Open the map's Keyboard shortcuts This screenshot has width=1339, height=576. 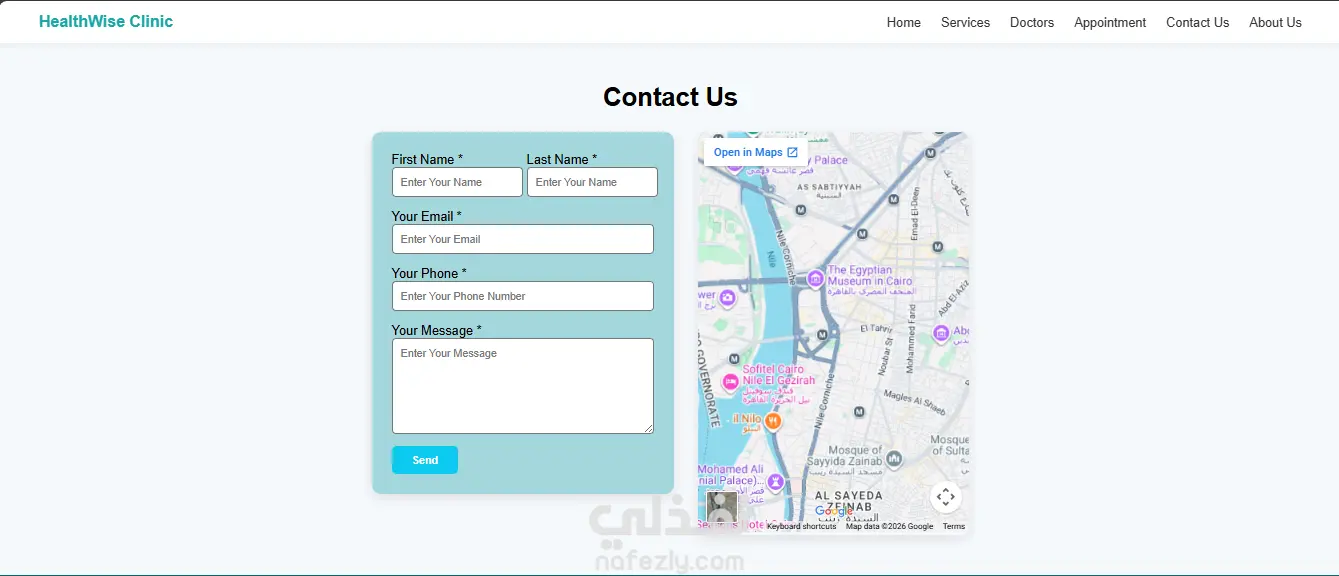click(x=801, y=526)
